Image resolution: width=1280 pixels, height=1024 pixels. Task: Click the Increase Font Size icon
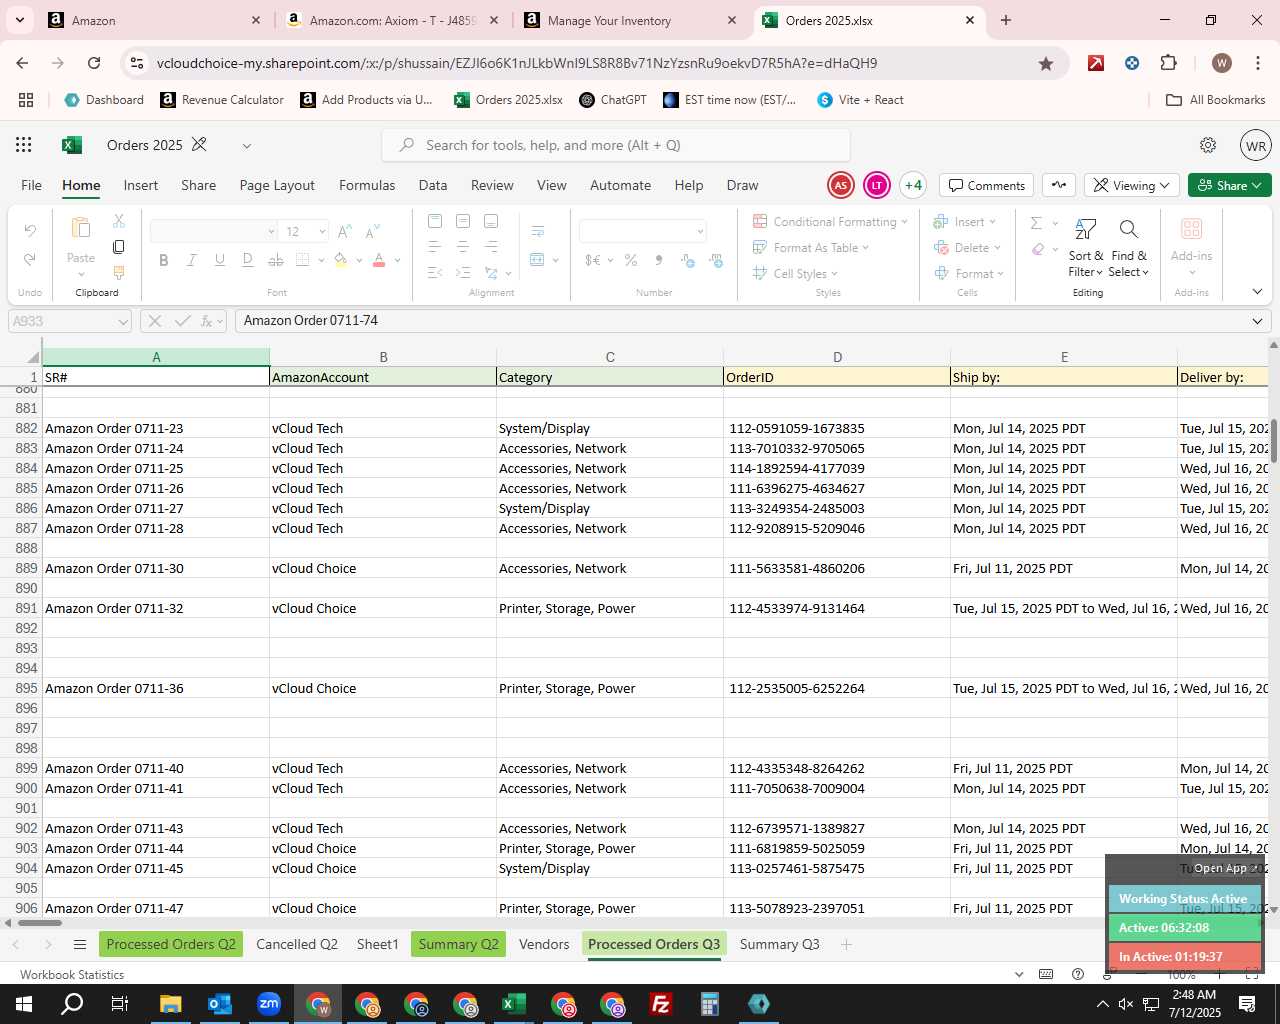[344, 232]
